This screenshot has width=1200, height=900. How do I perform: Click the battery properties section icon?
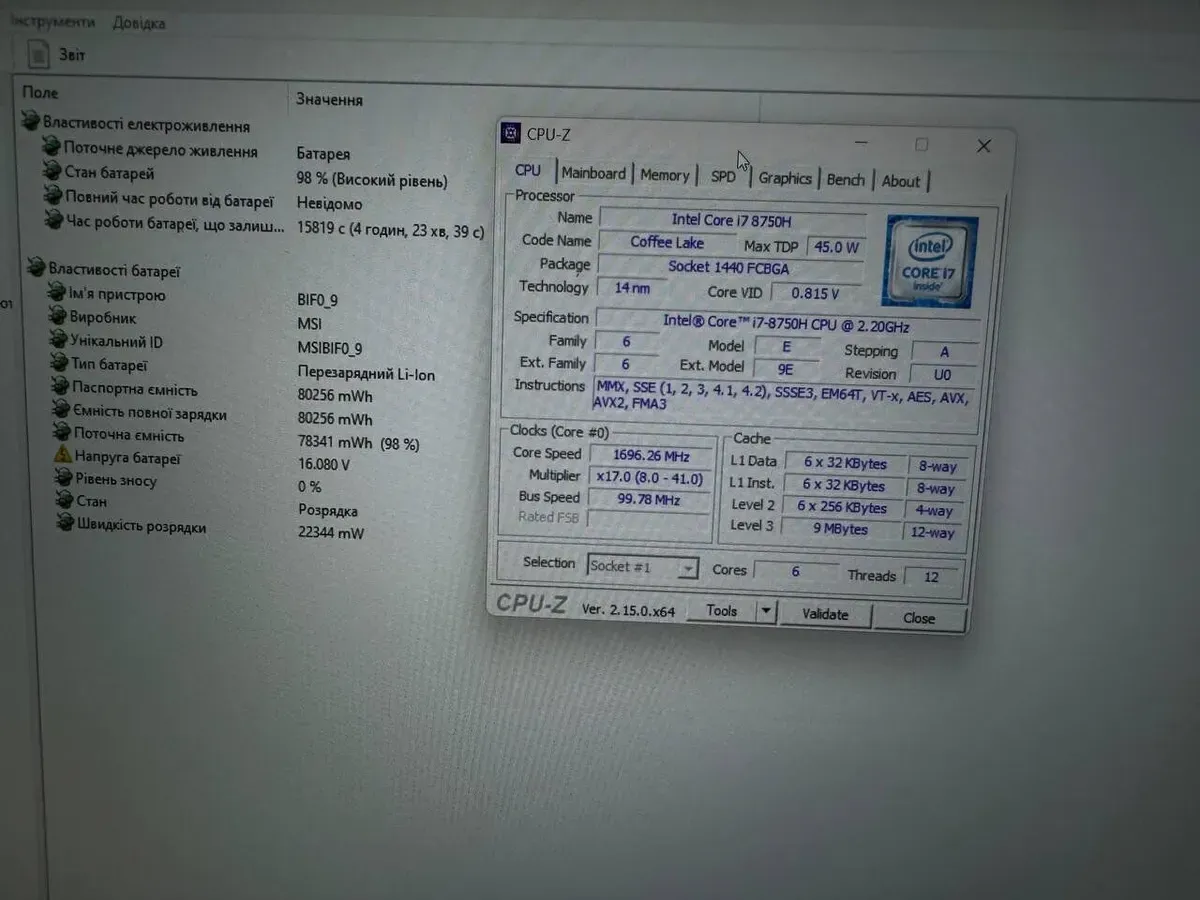[x=36, y=268]
